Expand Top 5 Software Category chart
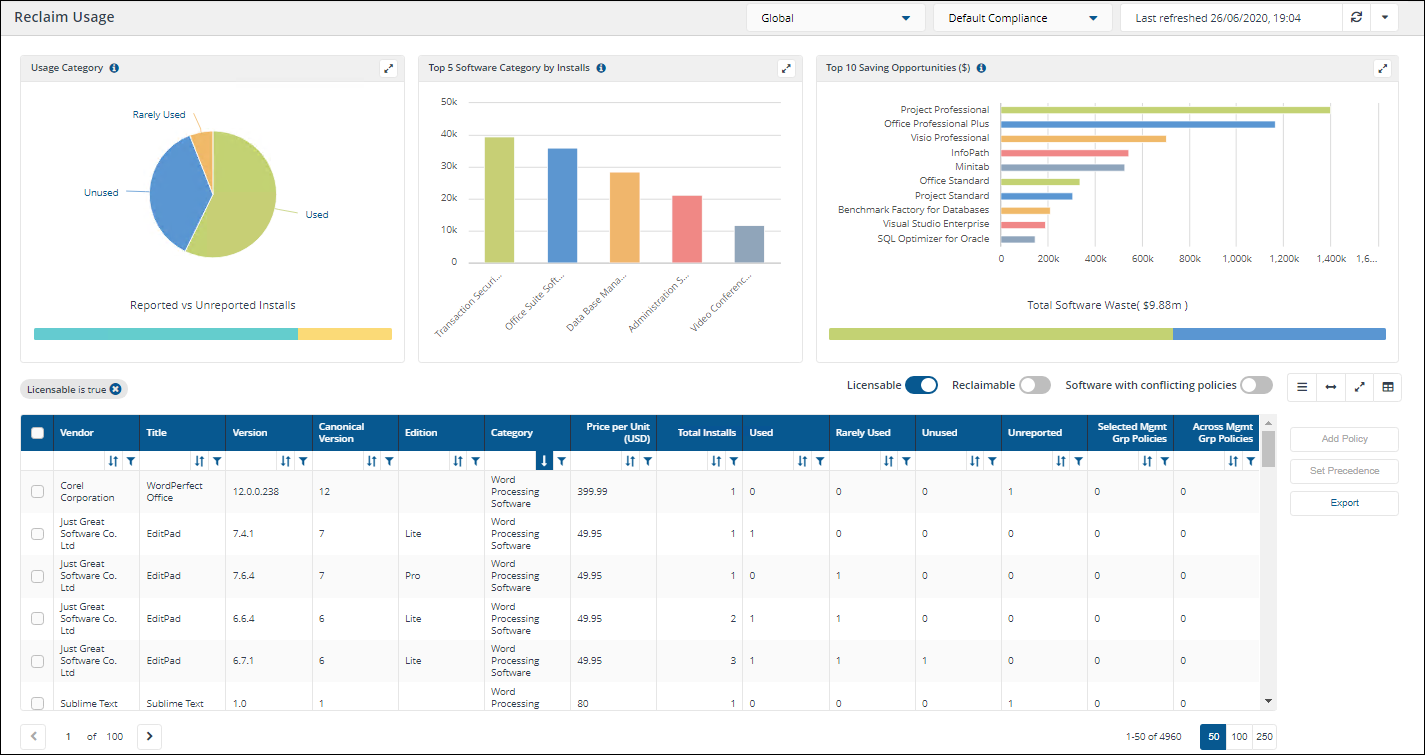This screenshot has height=755, width=1425. pyautogui.click(x=786, y=68)
